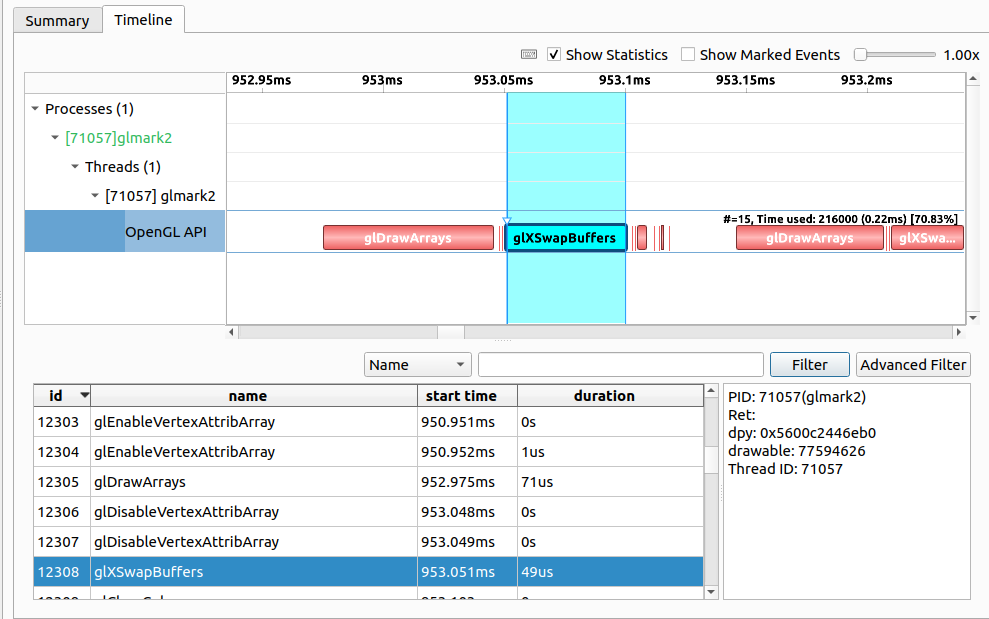Click the keyboard shortcuts icon
This screenshot has width=989, height=619.
529,55
